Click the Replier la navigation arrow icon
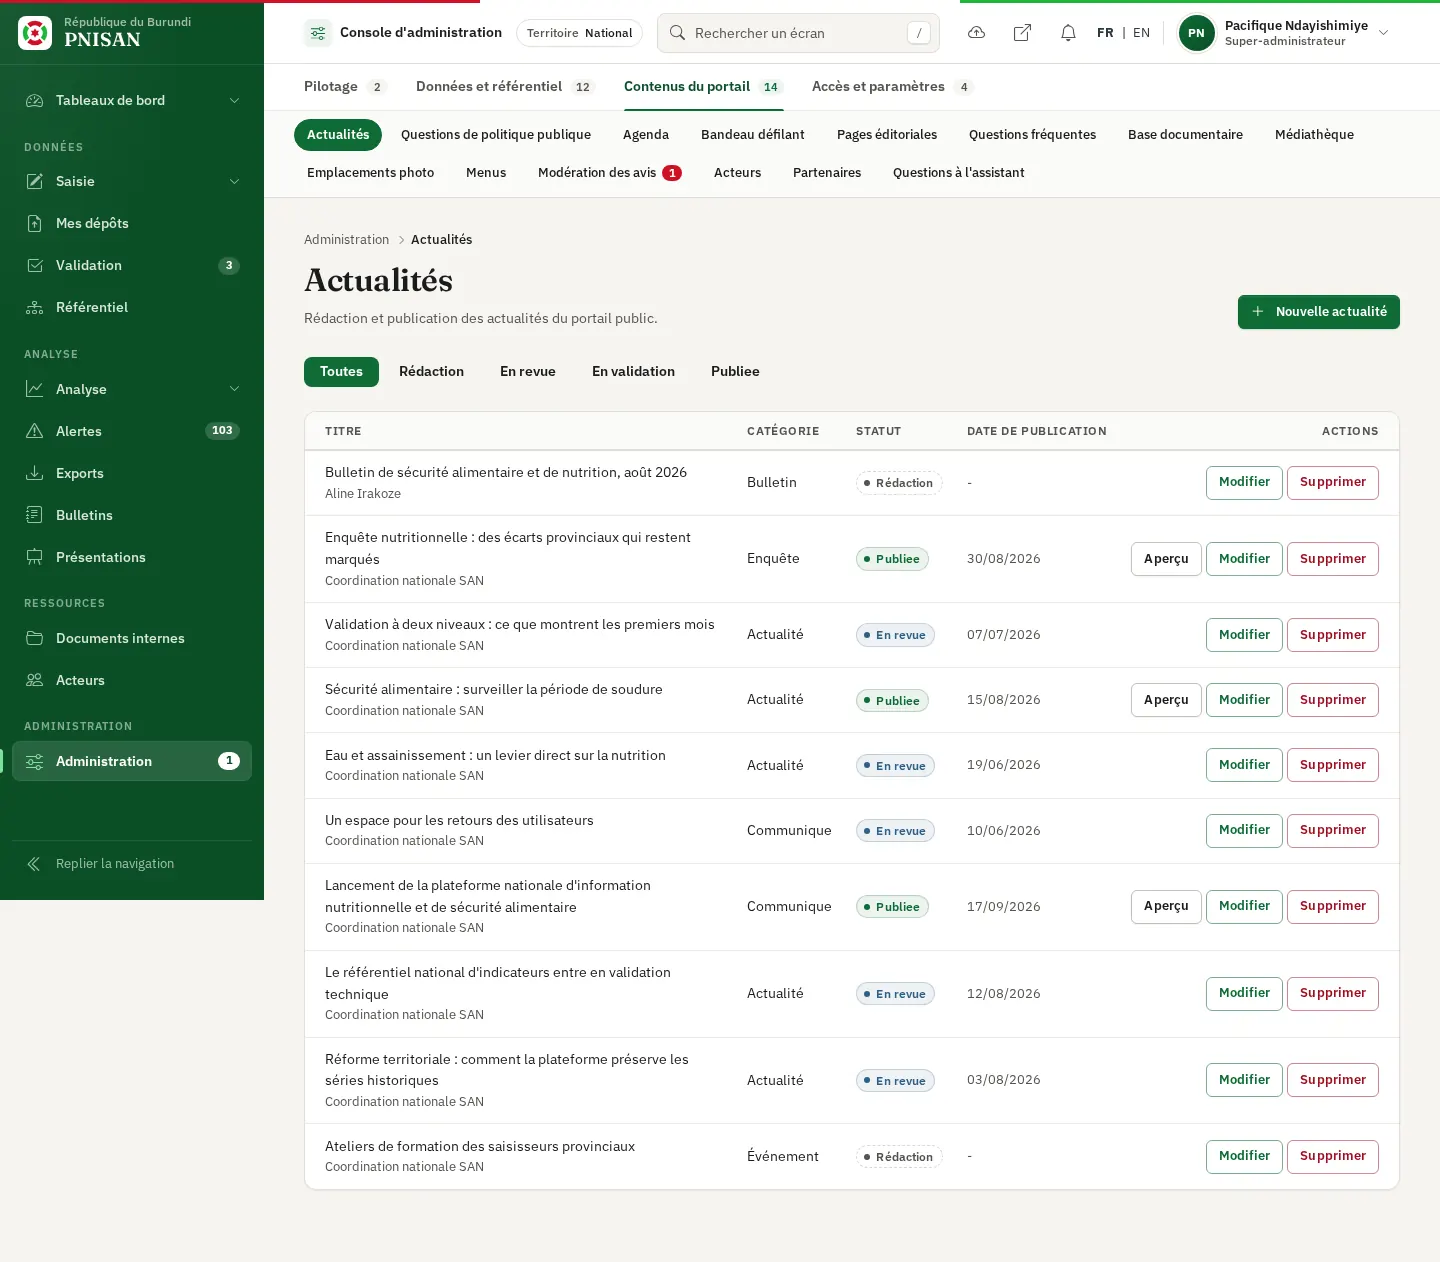The height and width of the screenshot is (1262, 1440). pyautogui.click(x=34, y=864)
